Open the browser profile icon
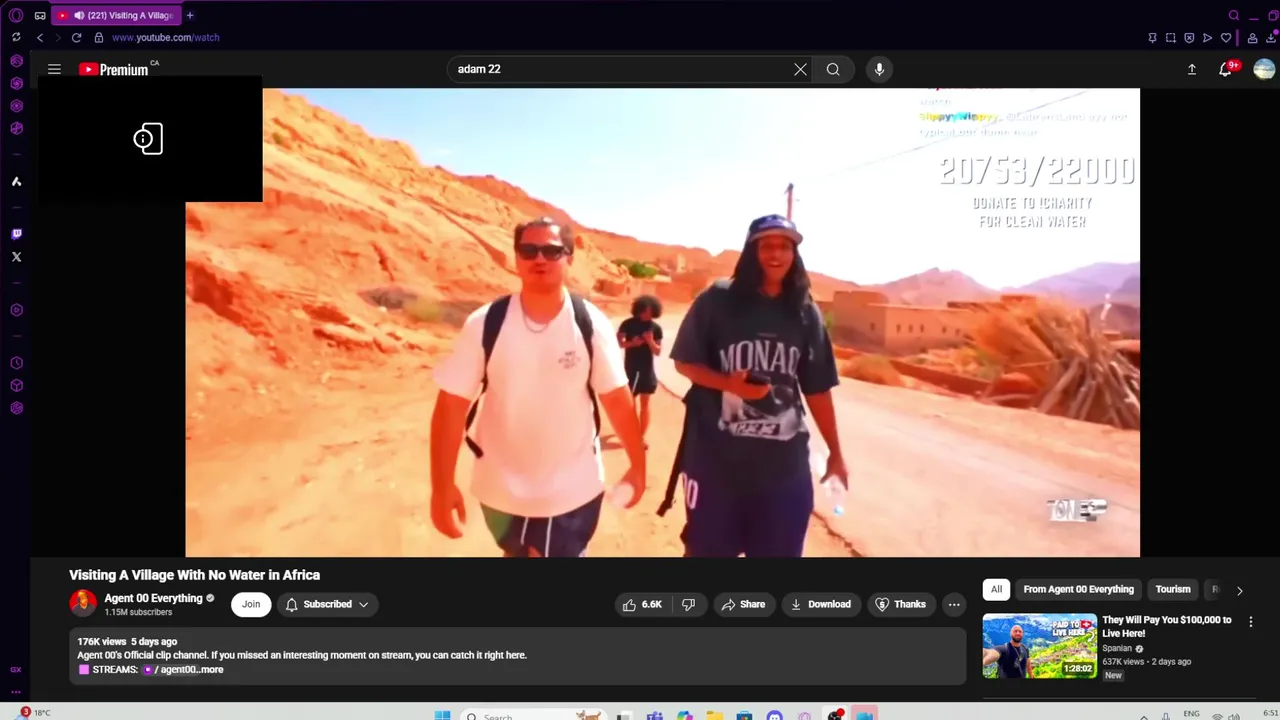 pyautogui.click(x=1252, y=38)
